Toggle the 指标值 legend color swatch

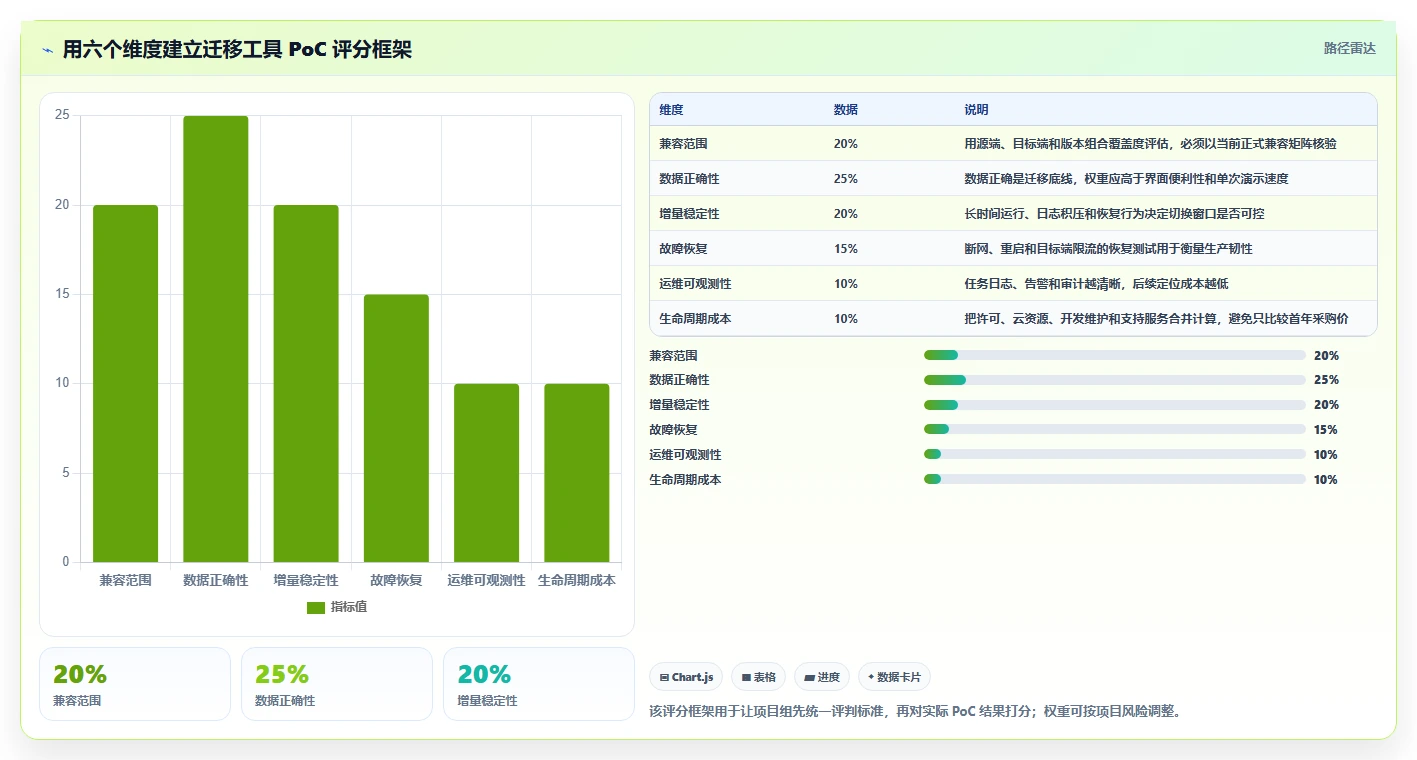click(x=316, y=608)
